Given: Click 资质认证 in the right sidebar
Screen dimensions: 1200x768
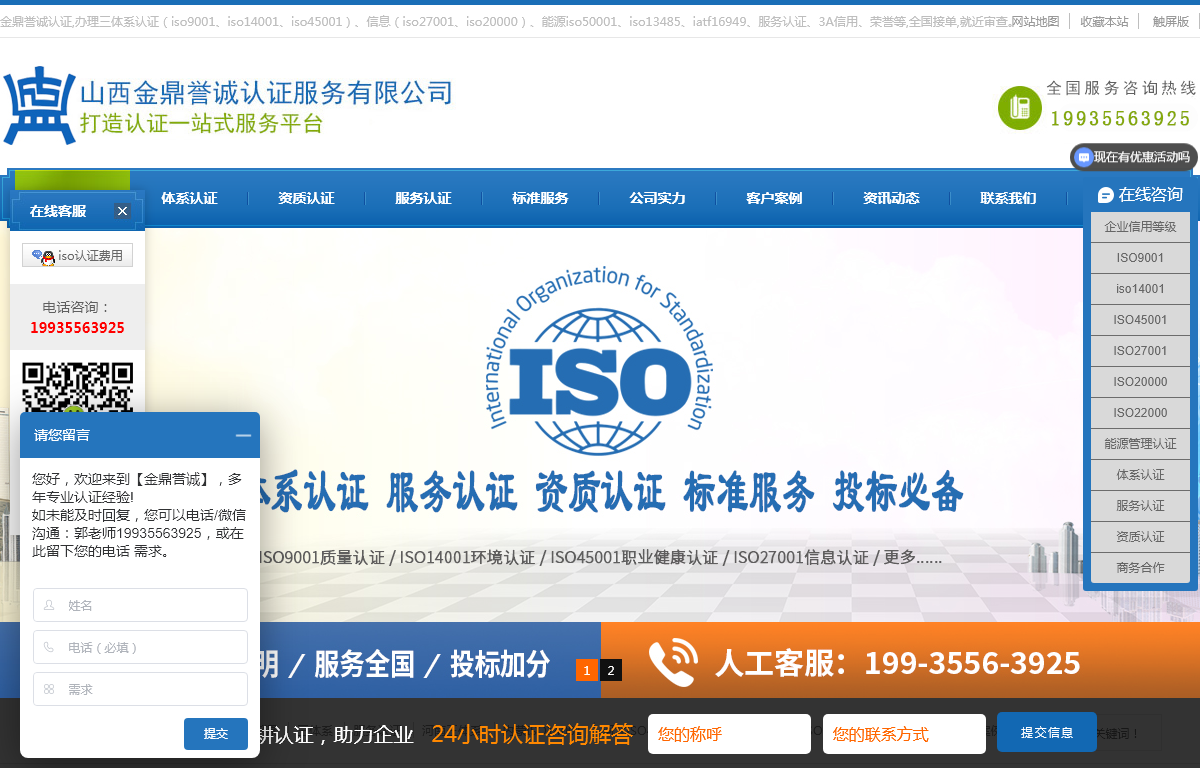Looking at the screenshot, I should (x=1140, y=537).
